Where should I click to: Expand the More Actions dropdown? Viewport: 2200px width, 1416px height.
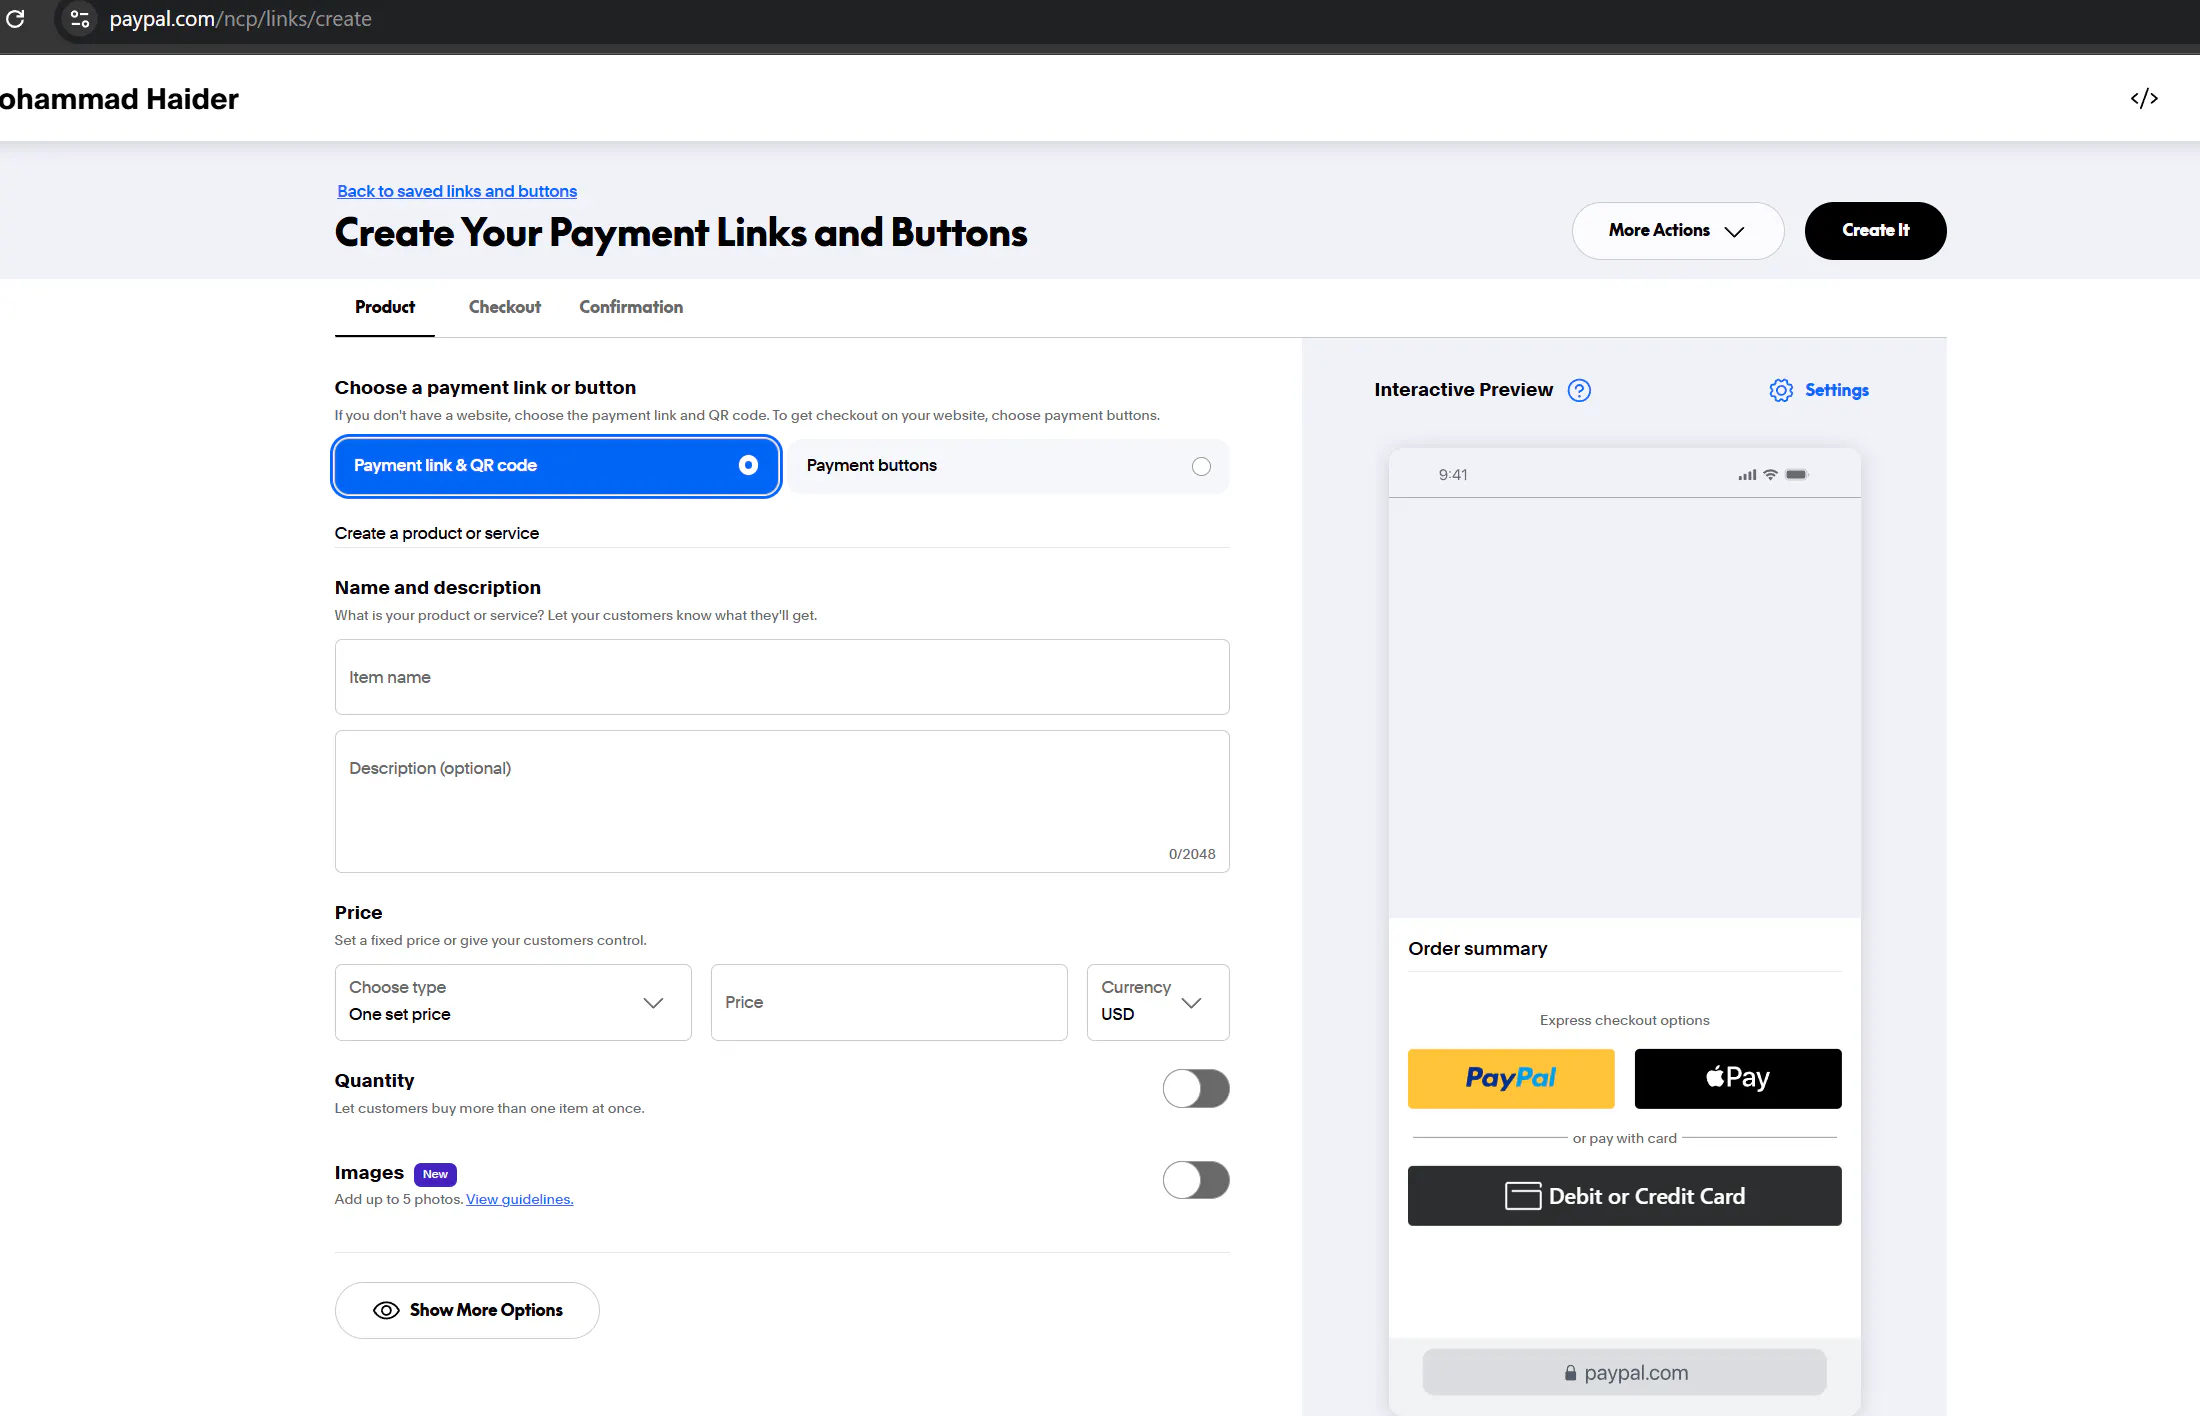pyautogui.click(x=1677, y=231)
